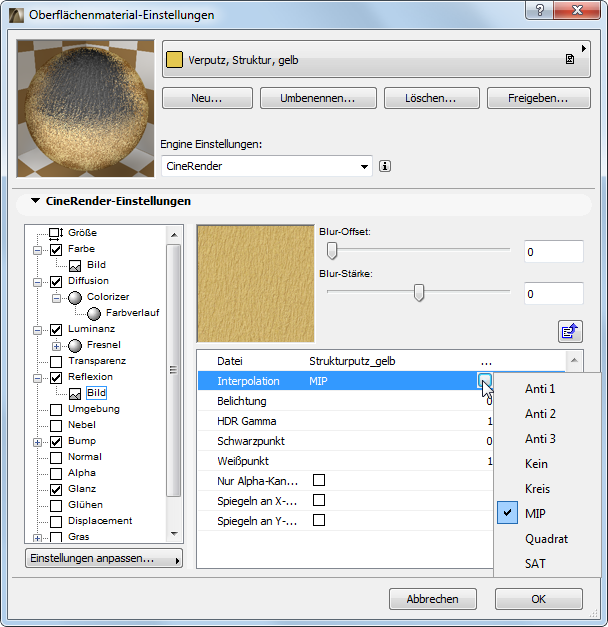Choose Kreis interpolation option

pos(547,489)
